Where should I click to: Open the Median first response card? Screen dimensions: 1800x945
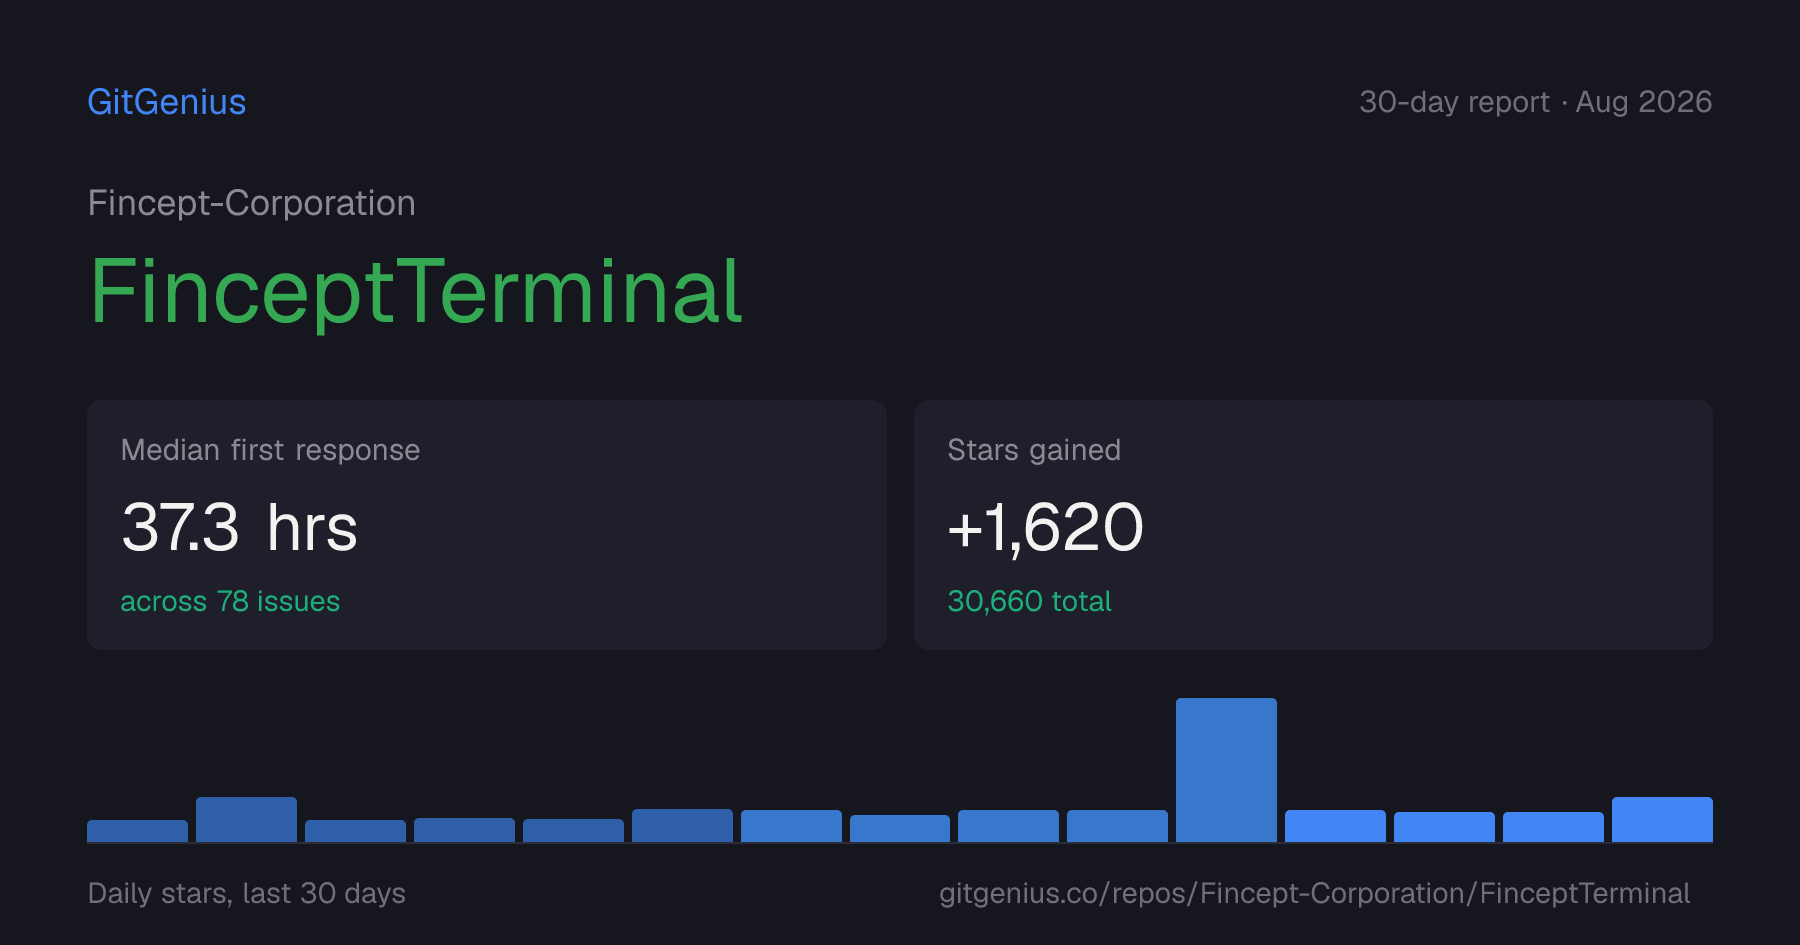487,525
